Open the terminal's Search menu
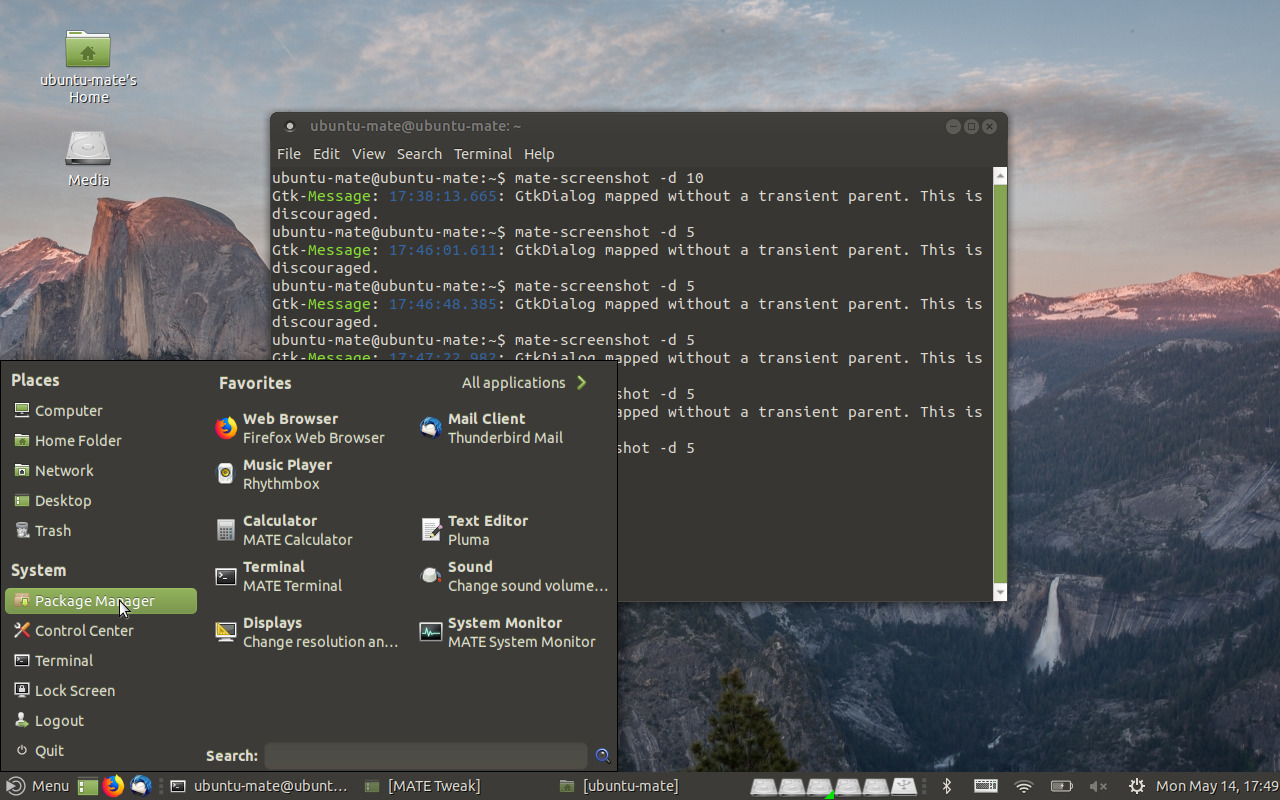The image size is (1280, 800). pos(419,153)
